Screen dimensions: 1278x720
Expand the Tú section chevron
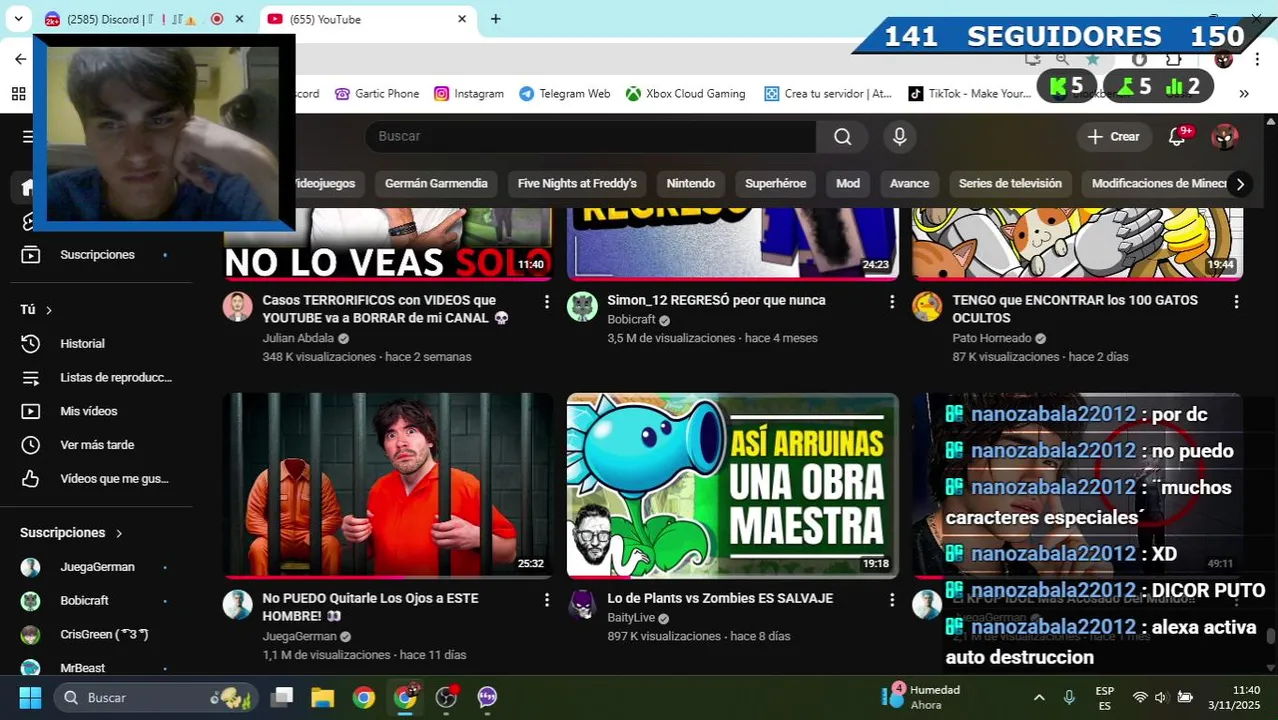tap(48, 310)
